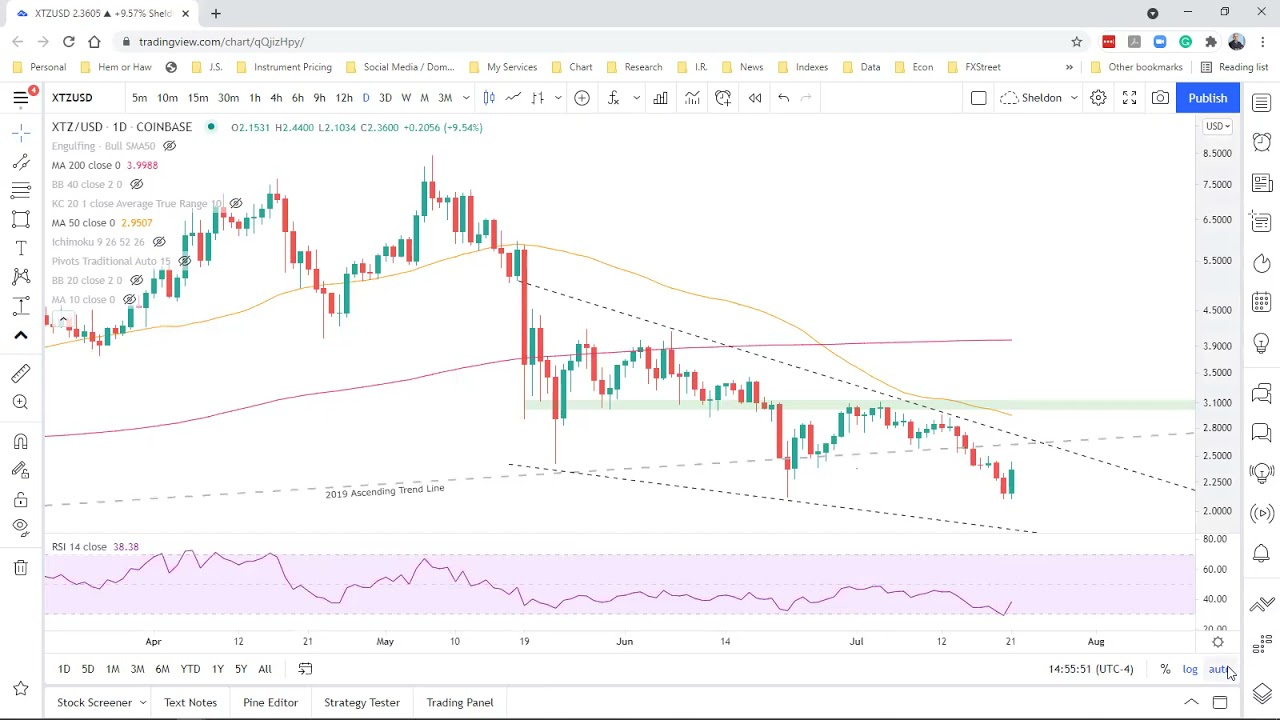The height and width of the screenshot is (720, 1280).
Task: Open the prediction and measurement tools
Action: tap(21, 306)
